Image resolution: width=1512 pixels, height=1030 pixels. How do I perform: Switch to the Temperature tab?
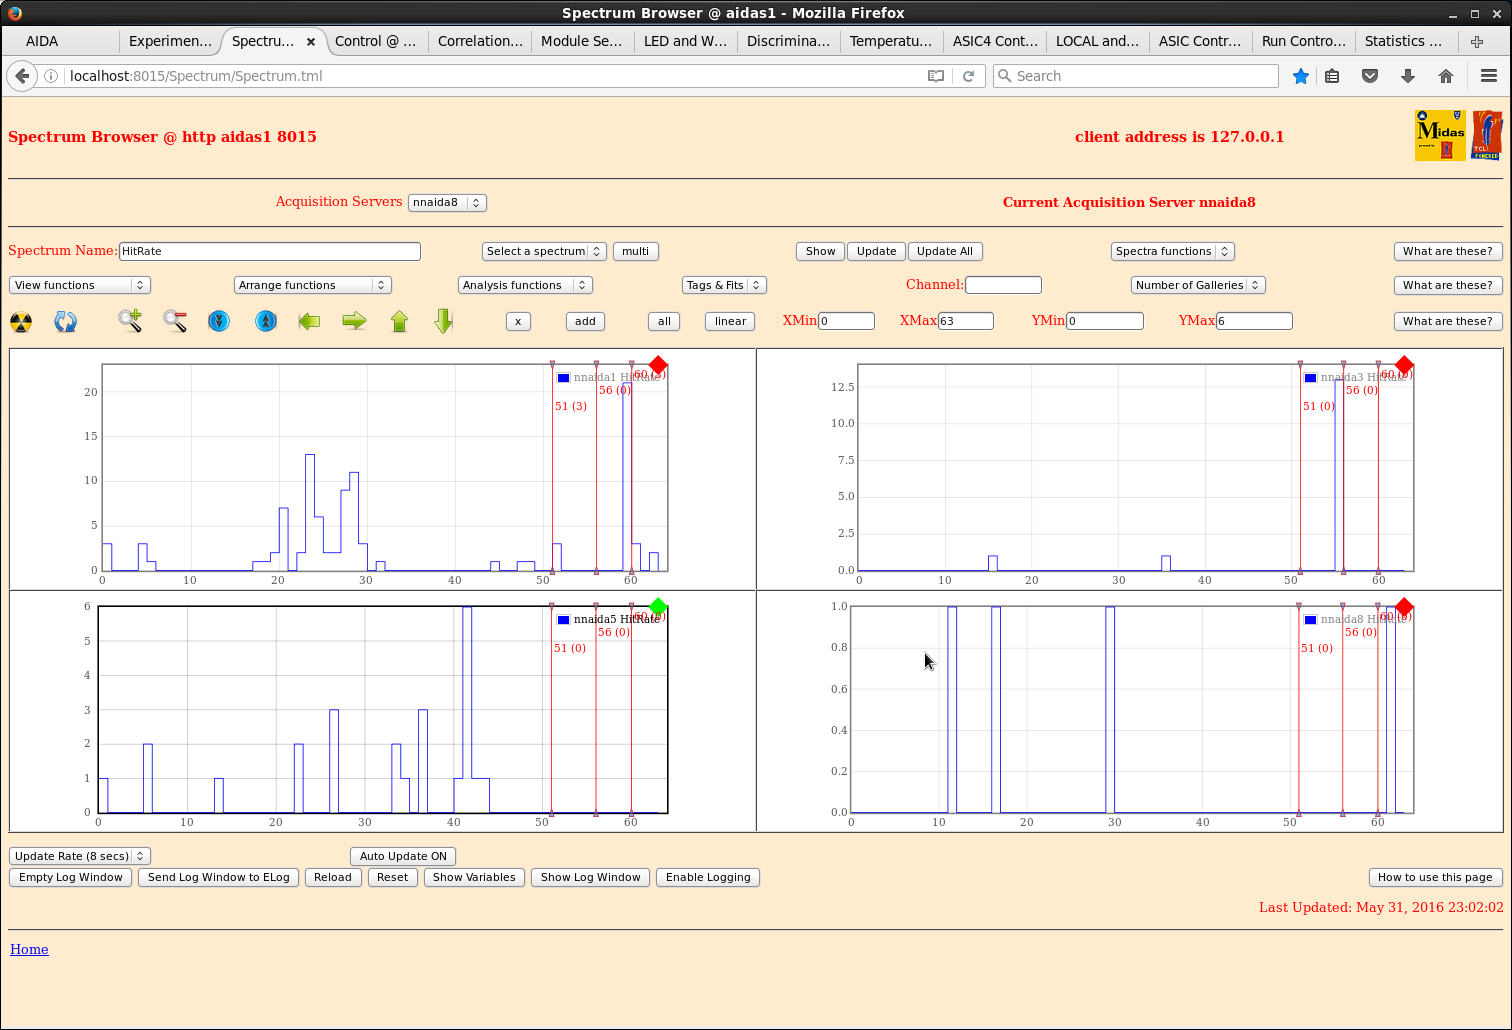click(891, 41)
